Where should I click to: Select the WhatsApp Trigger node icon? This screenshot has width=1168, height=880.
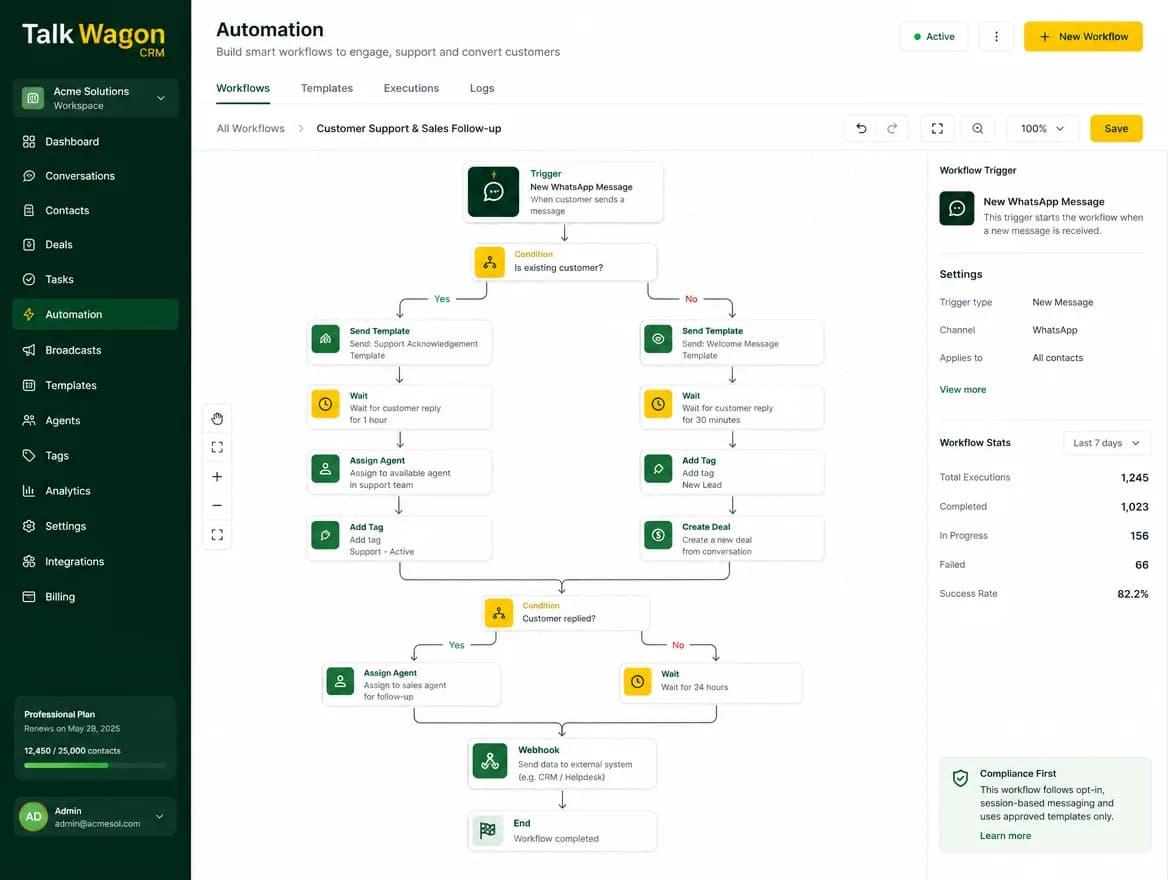pos(493,191)
